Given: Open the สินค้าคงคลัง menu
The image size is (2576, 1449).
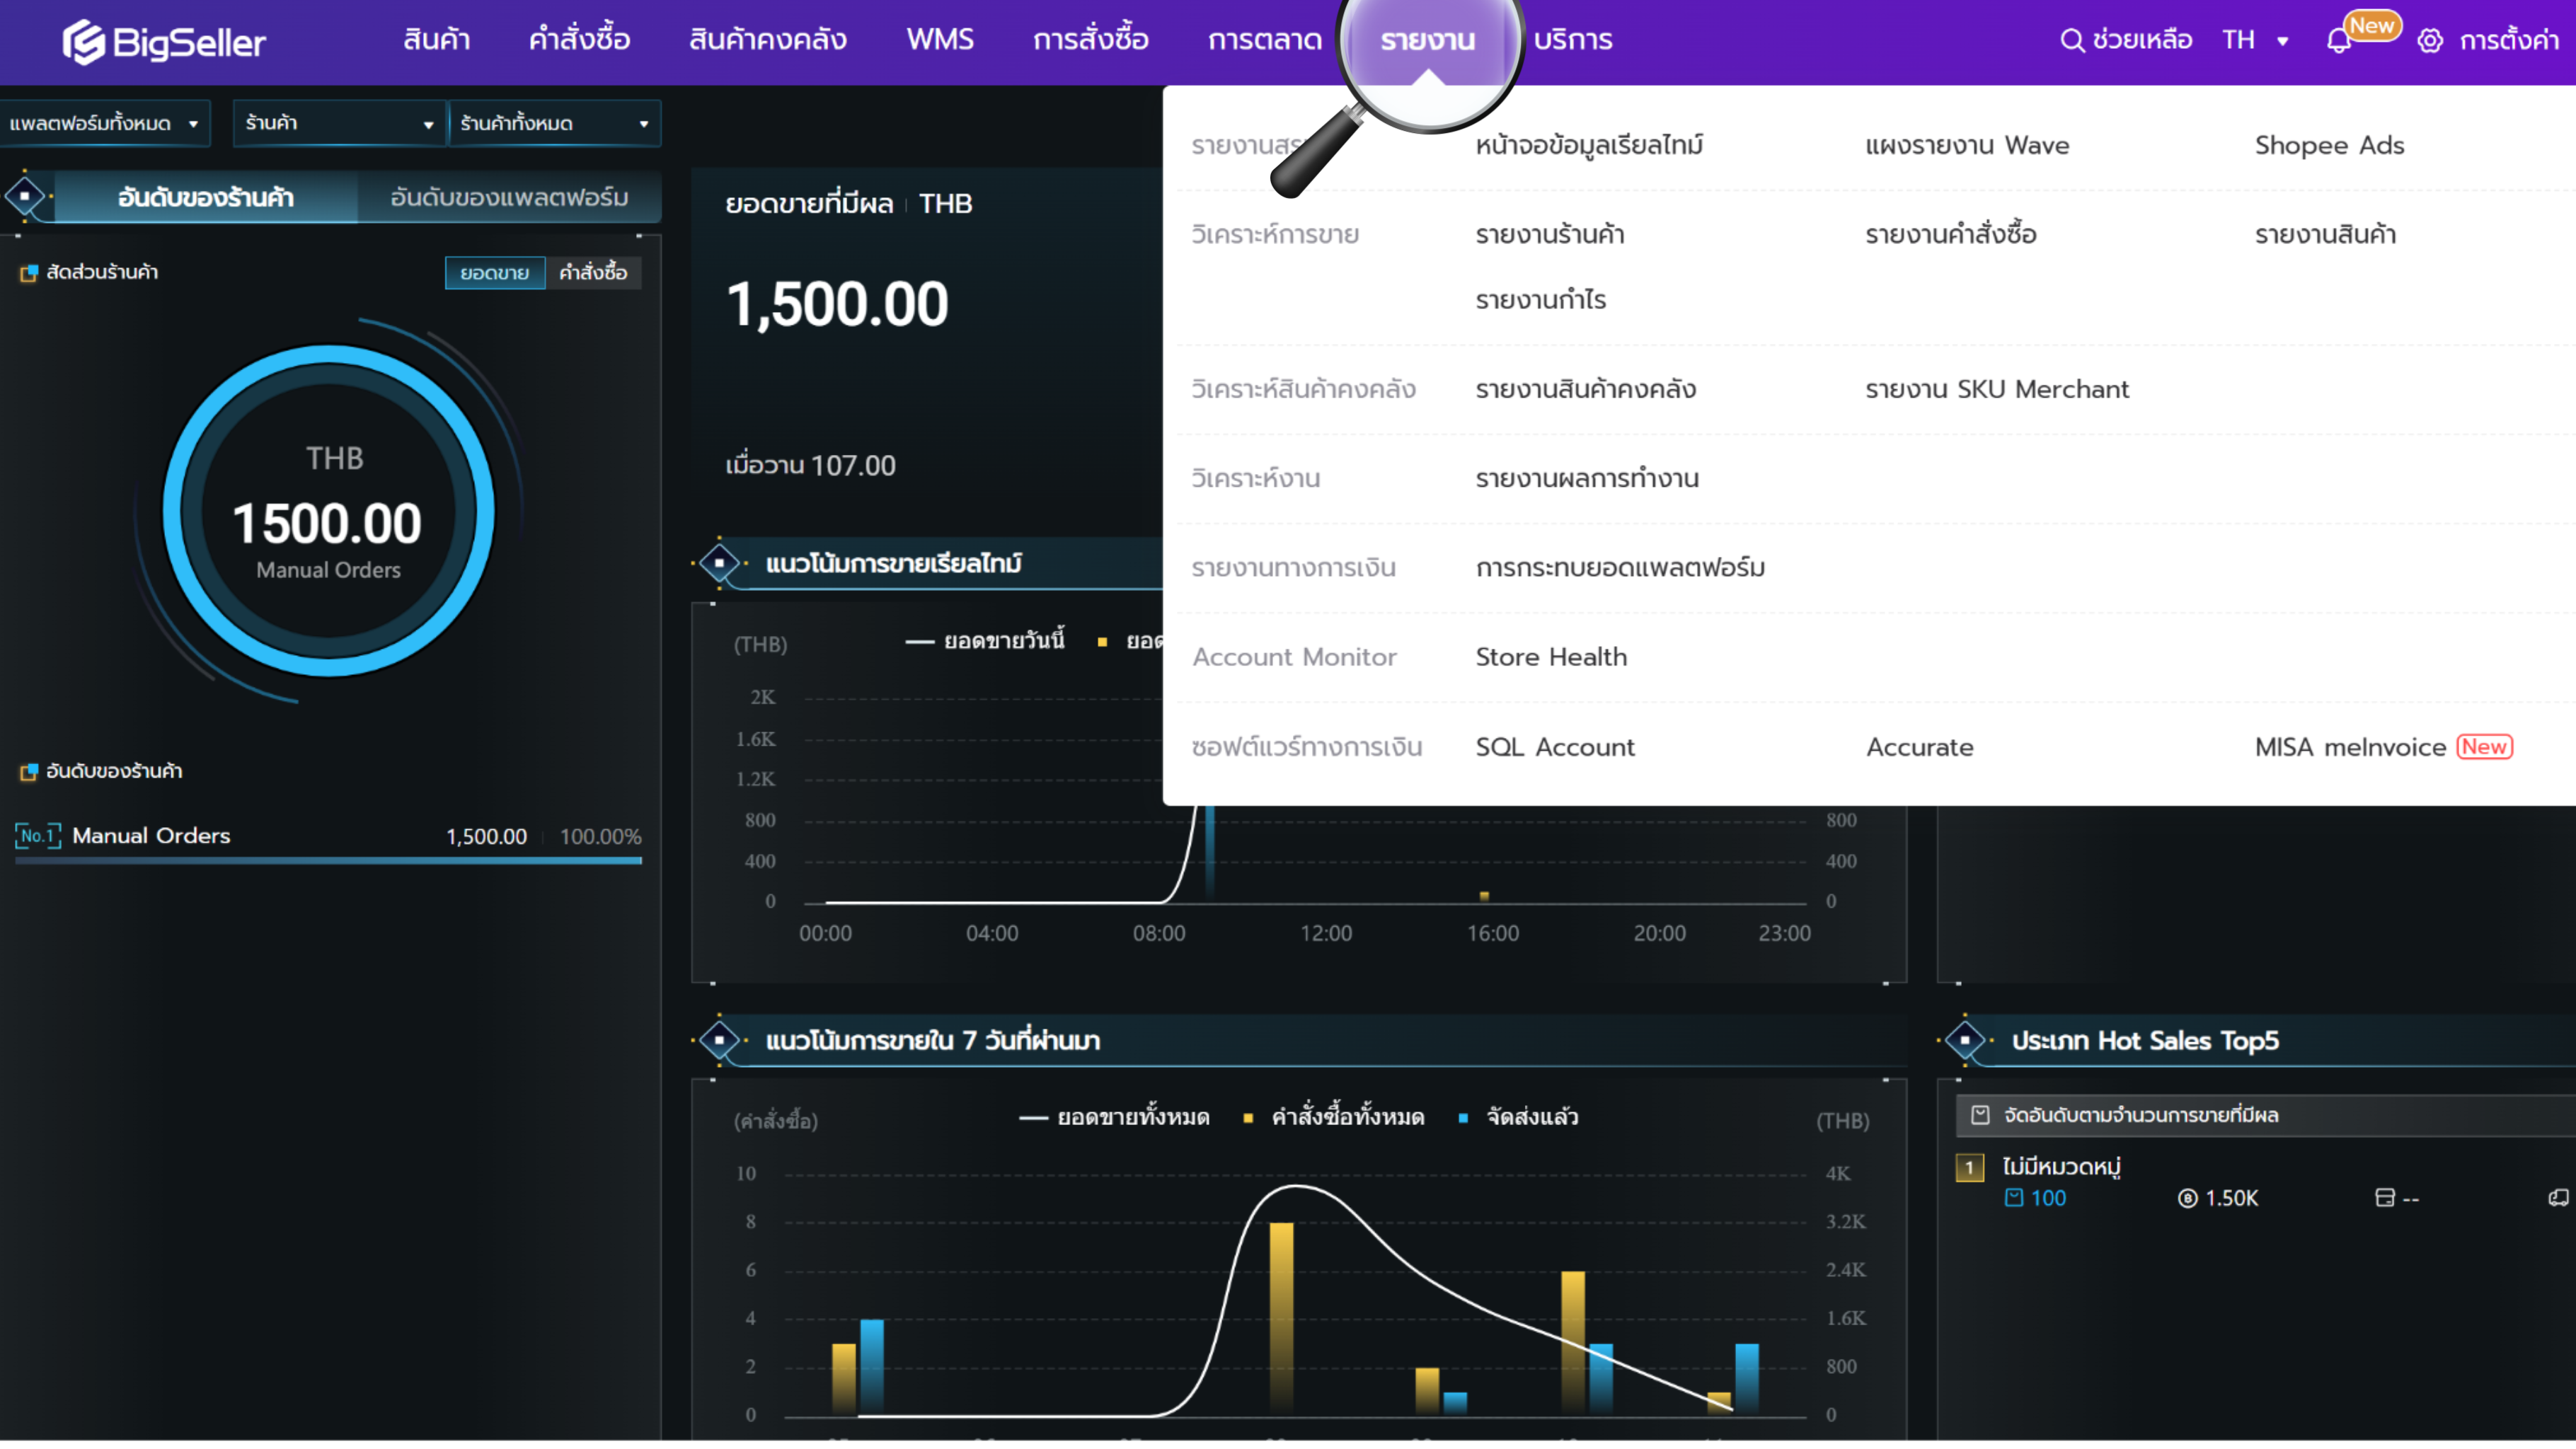Looking at the screenshot, I should (767, 40).
